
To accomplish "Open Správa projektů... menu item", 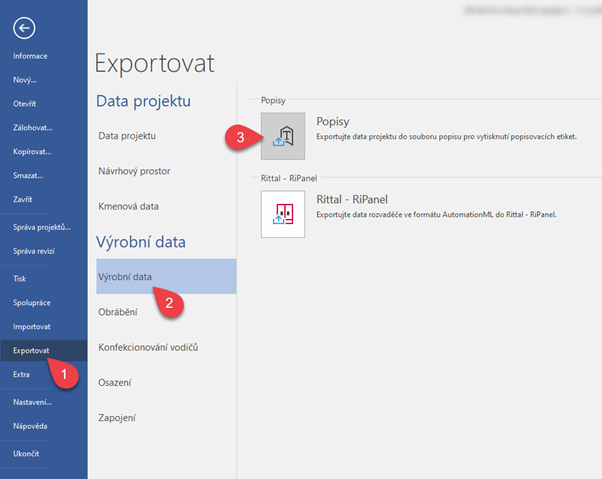I will coord(39,229).
